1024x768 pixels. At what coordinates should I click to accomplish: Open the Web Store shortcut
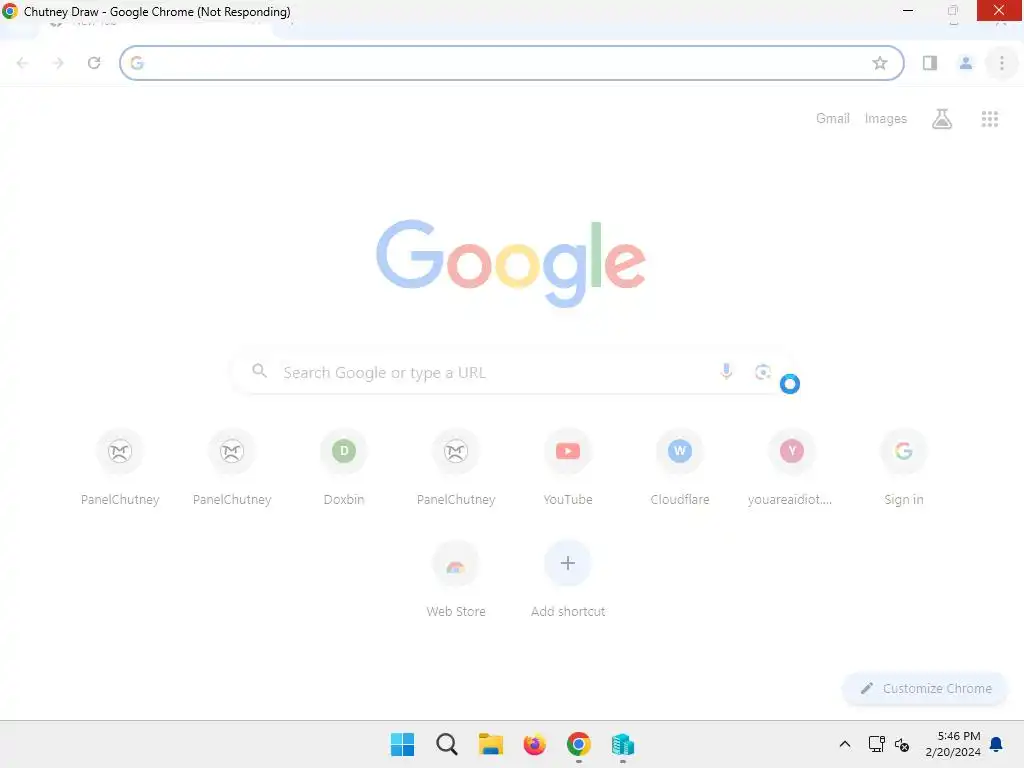pos(456,579)
